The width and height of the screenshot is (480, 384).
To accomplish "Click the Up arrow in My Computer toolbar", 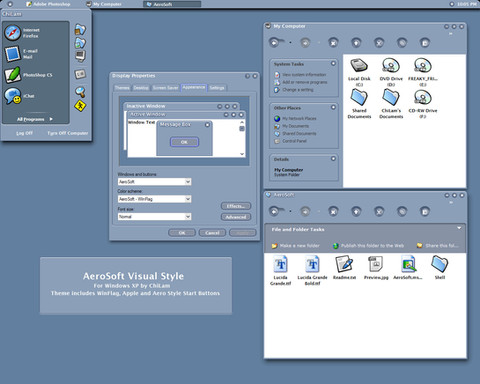I will 356,43.
